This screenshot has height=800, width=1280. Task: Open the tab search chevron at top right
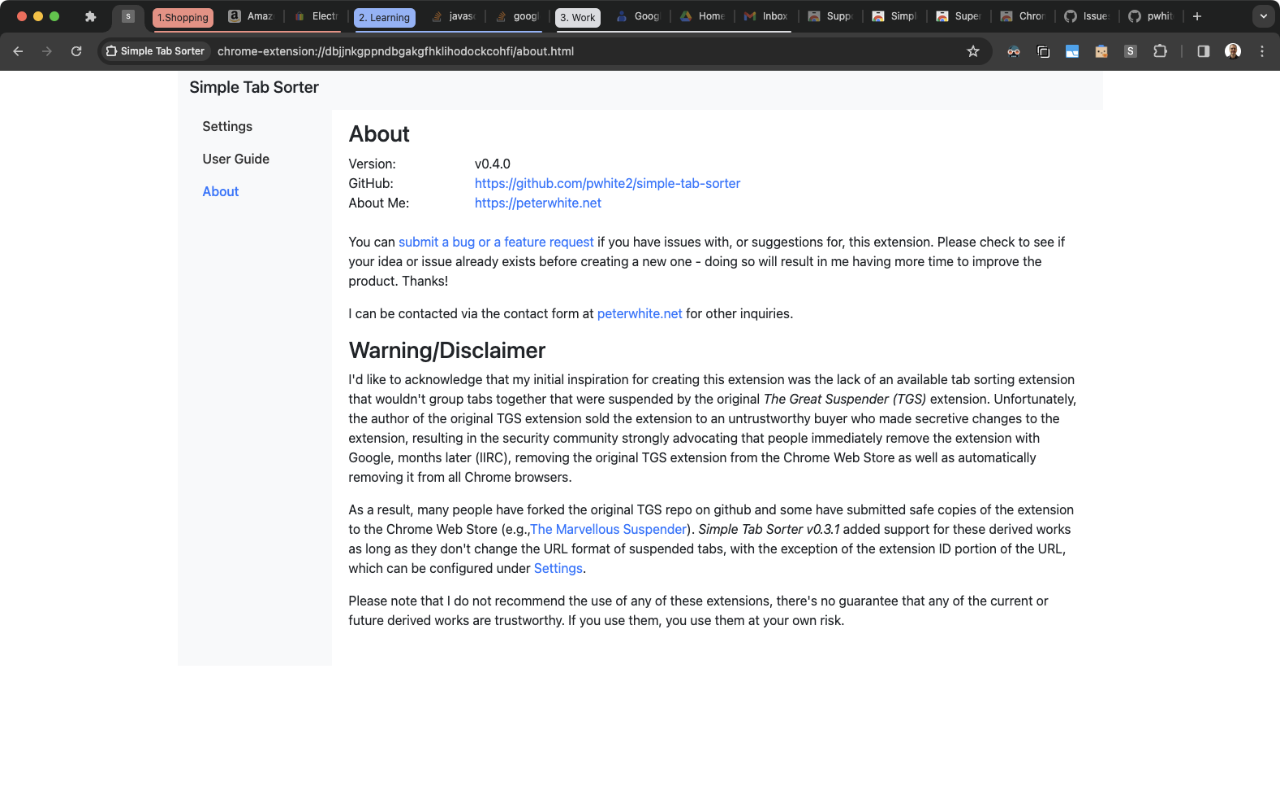pos(1263,16)
